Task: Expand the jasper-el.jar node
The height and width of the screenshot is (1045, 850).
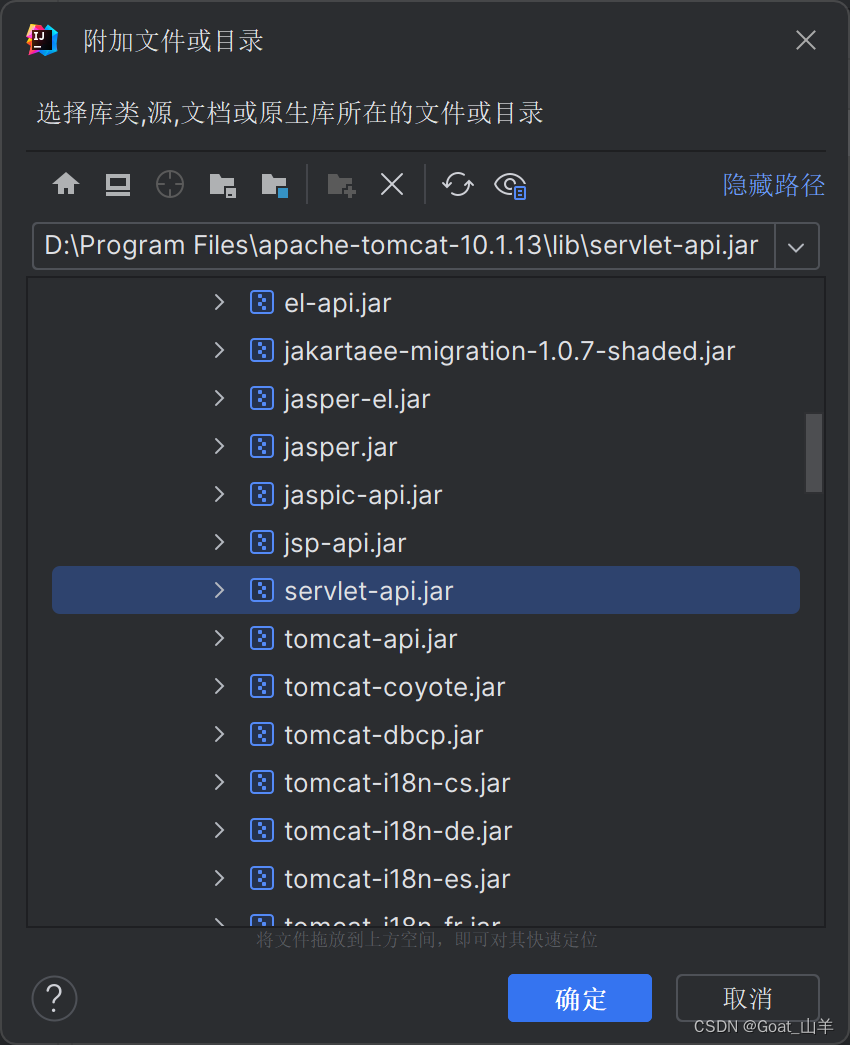Action: 219,399
